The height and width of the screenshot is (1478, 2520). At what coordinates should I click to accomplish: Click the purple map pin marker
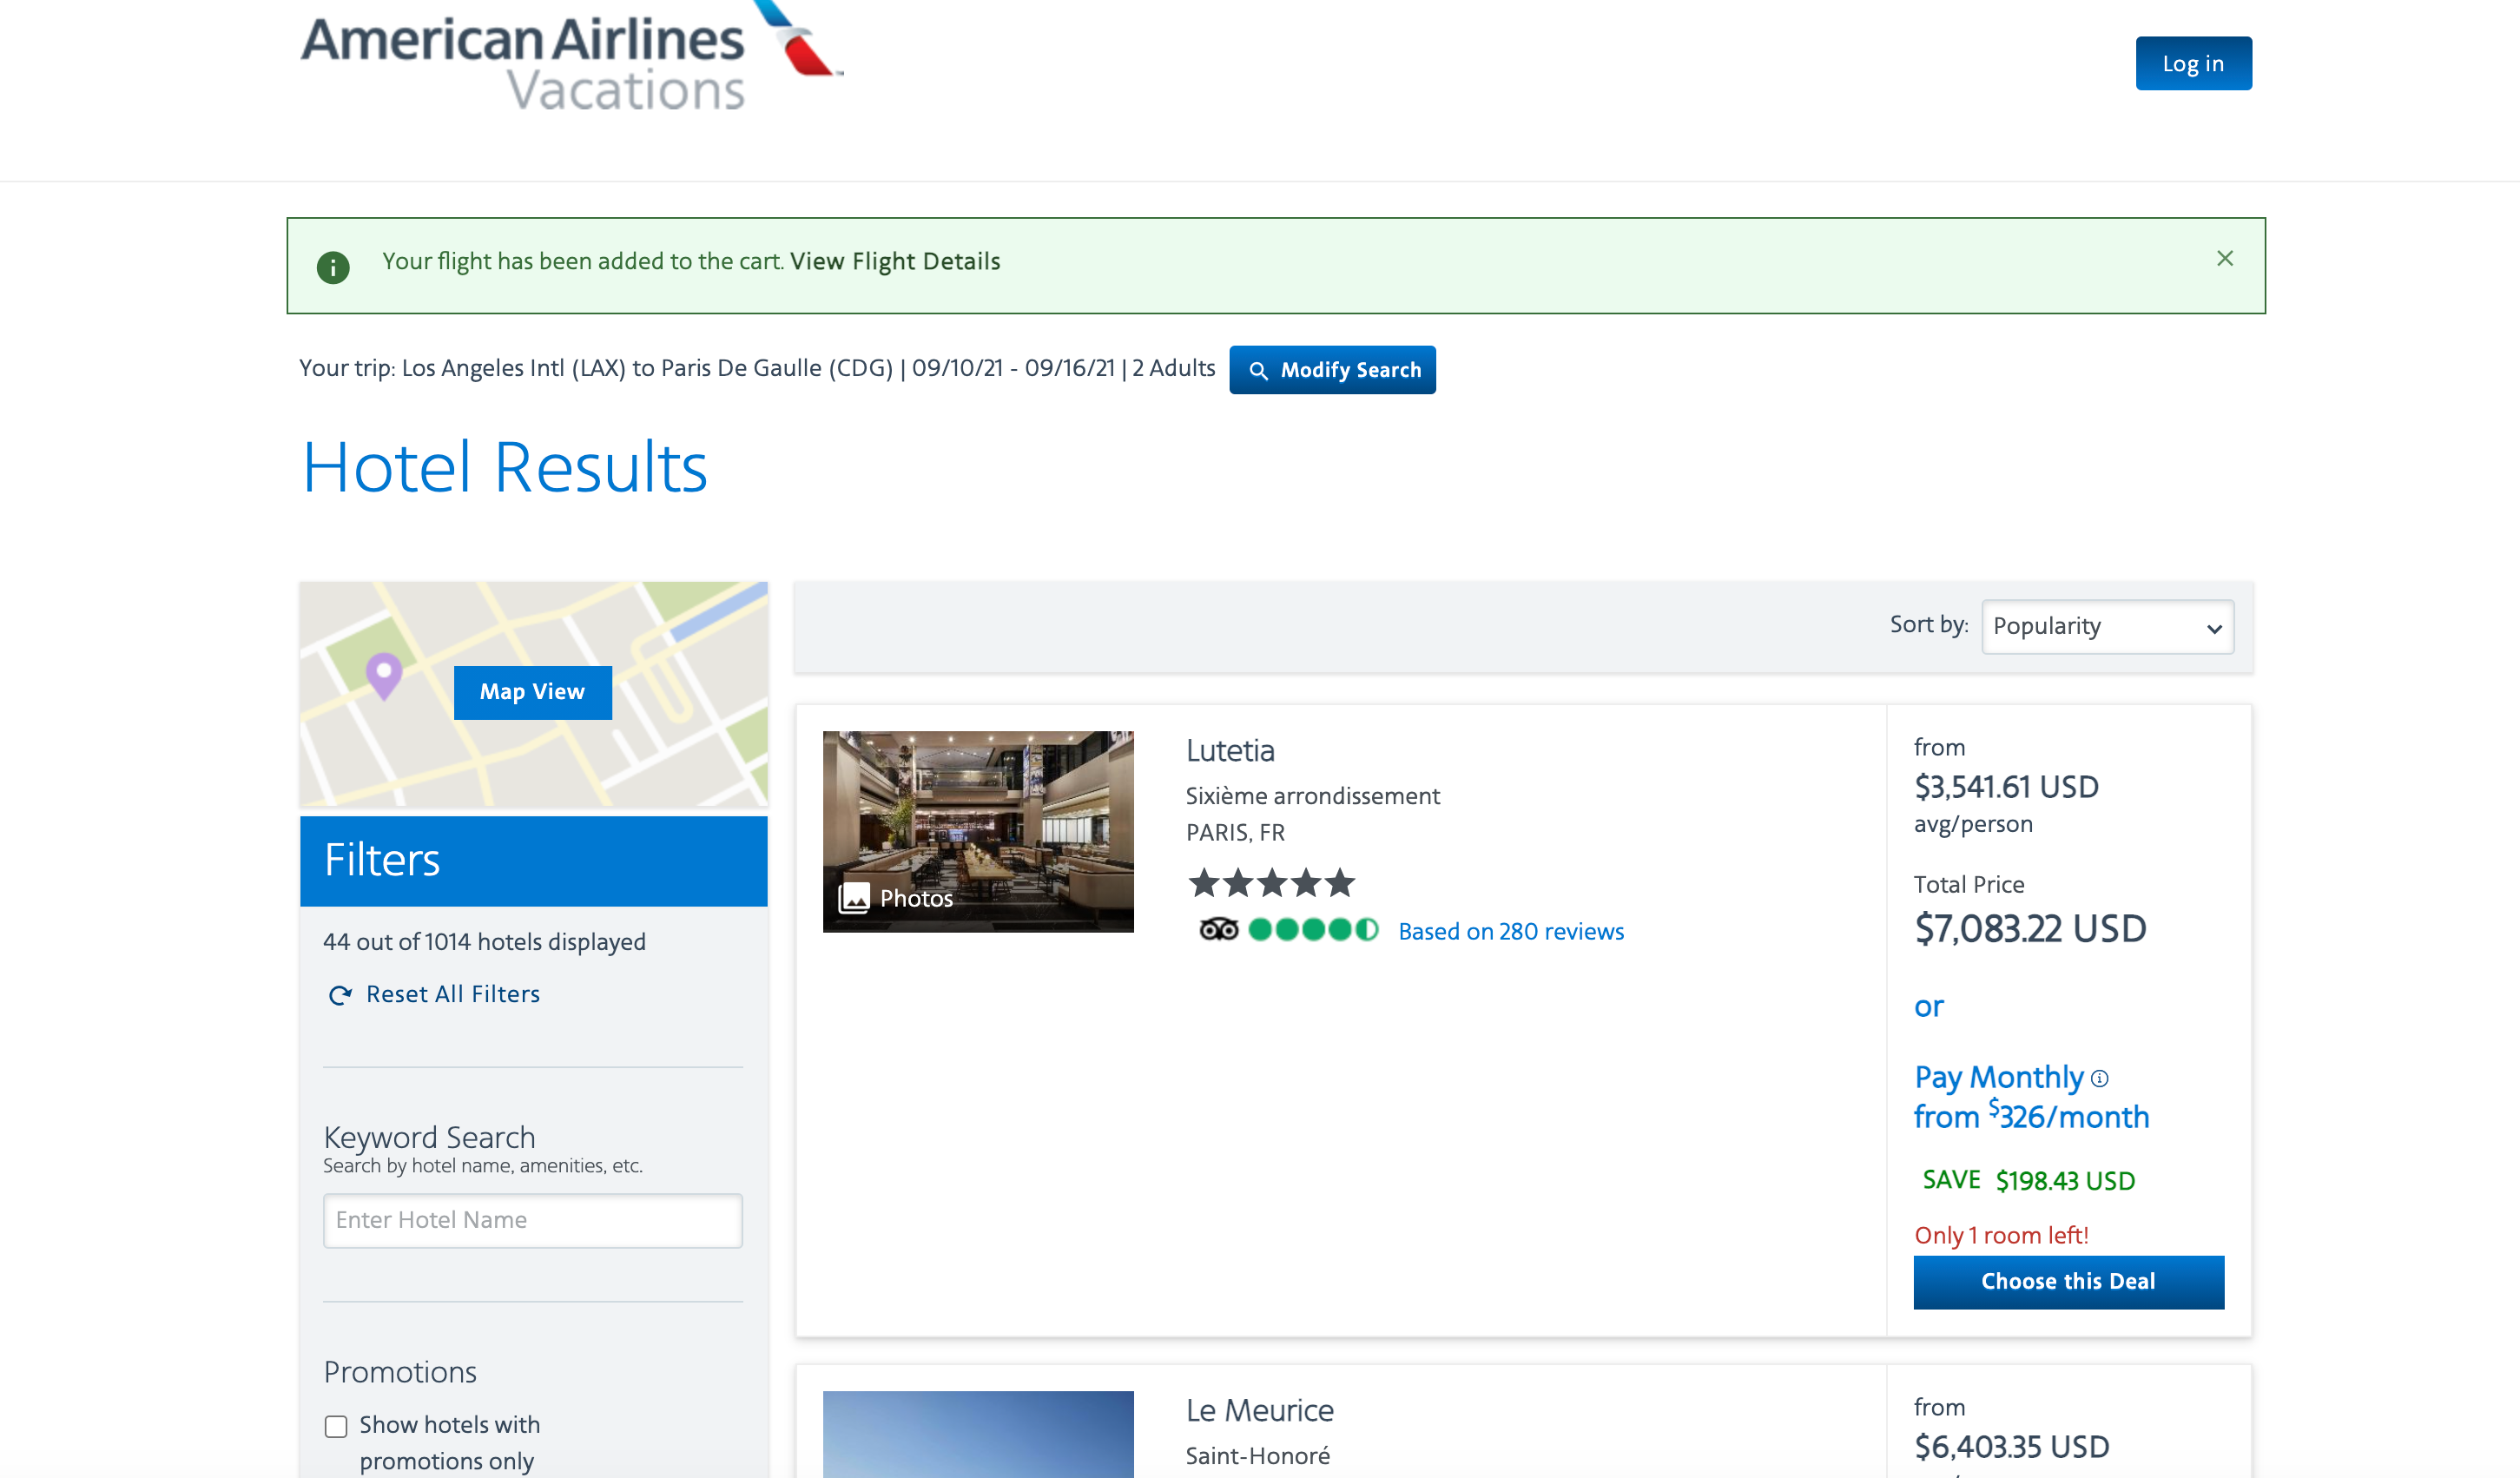(x=384, y=677)
